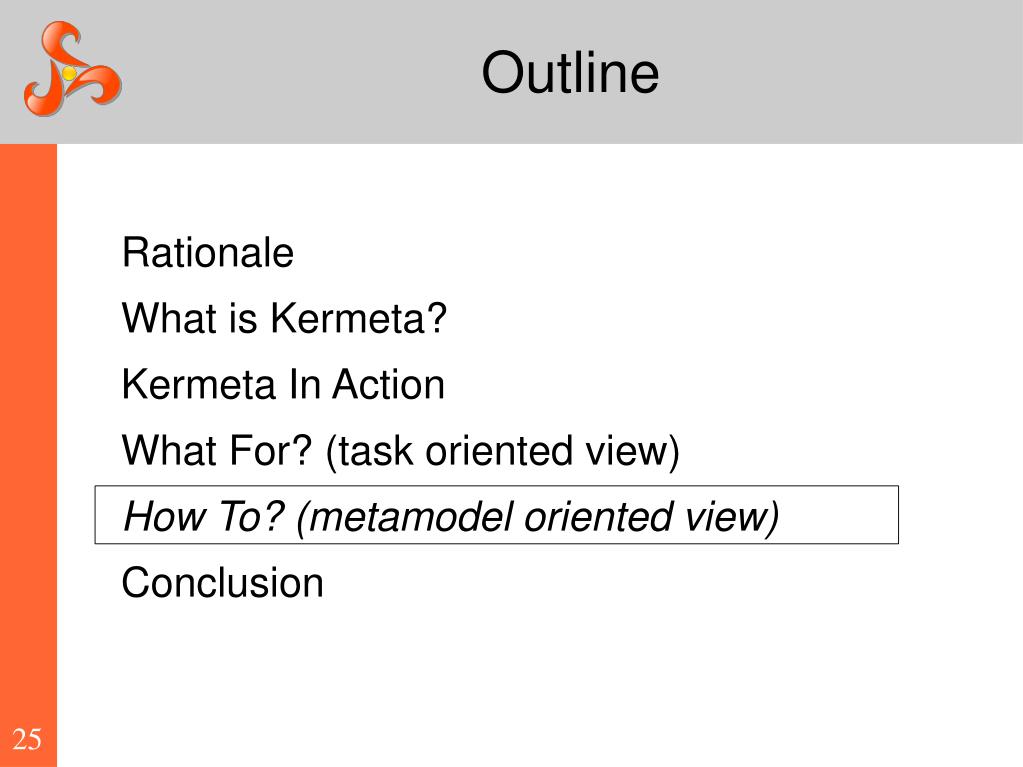This screenshot has height=767, width=1023.
Task: Select the highlighted How To? italic entry
Action: point(450,517)
